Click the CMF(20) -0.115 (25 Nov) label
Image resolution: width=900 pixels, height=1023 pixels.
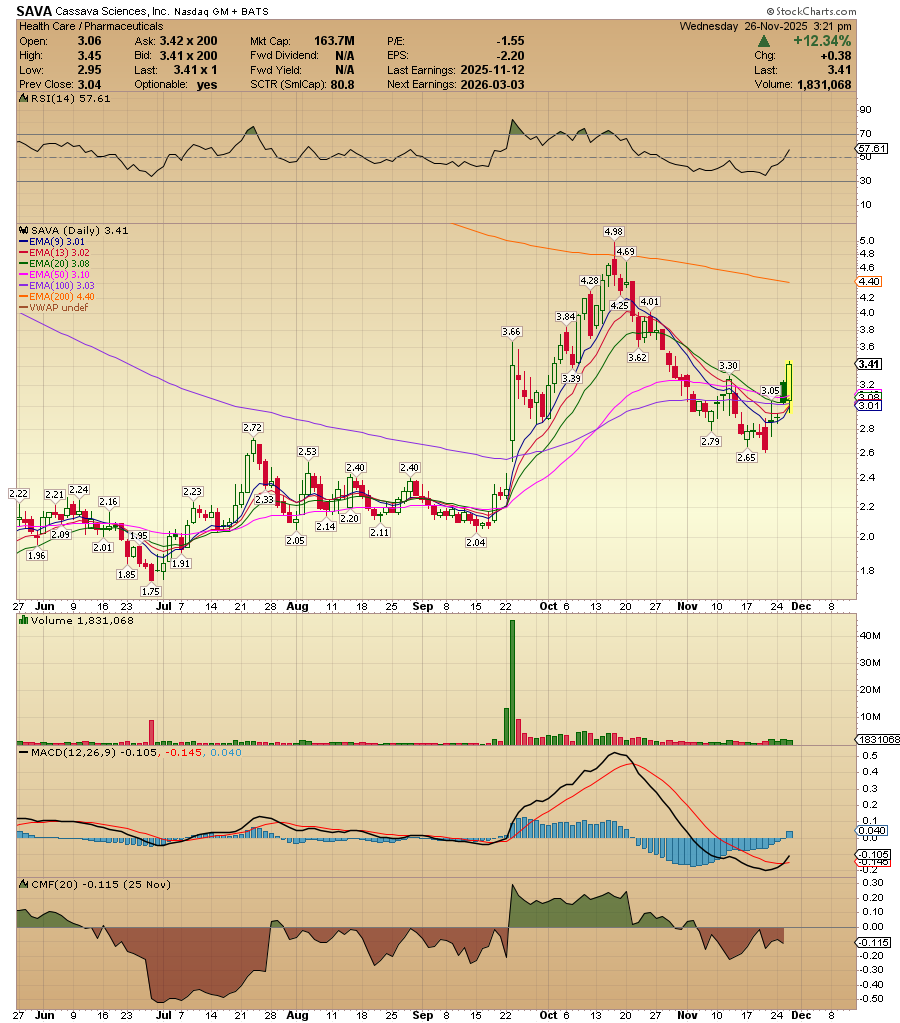pyautogui.click(x=101, y=885)
